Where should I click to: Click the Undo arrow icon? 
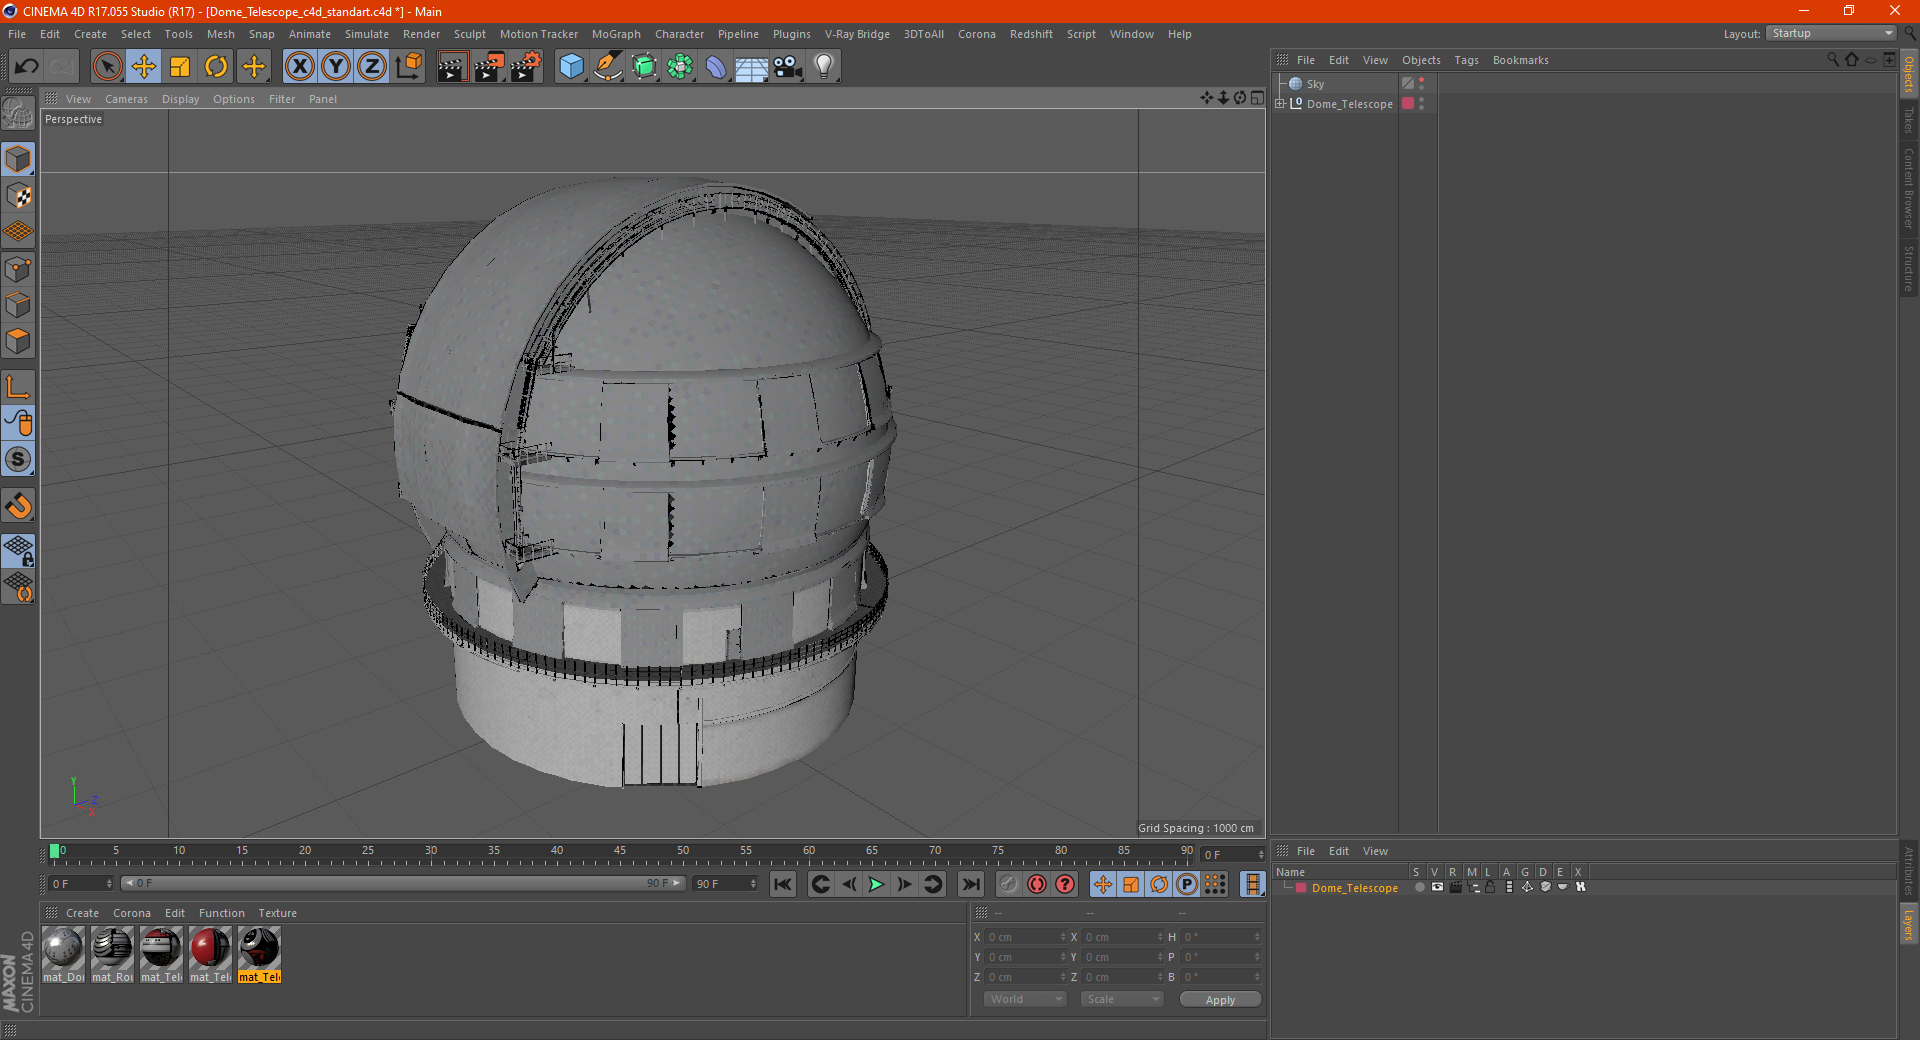(x=27, y=67)
